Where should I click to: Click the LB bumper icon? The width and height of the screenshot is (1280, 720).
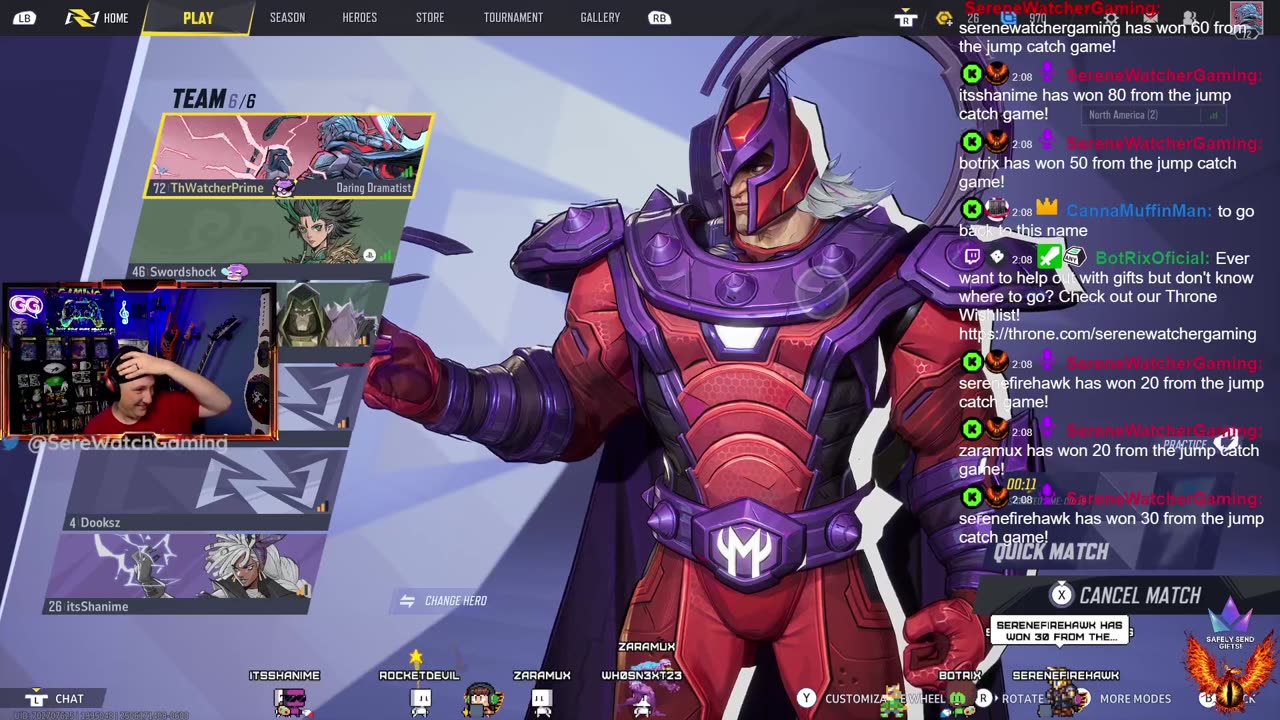pyautogui.click(x=24, y=18)
